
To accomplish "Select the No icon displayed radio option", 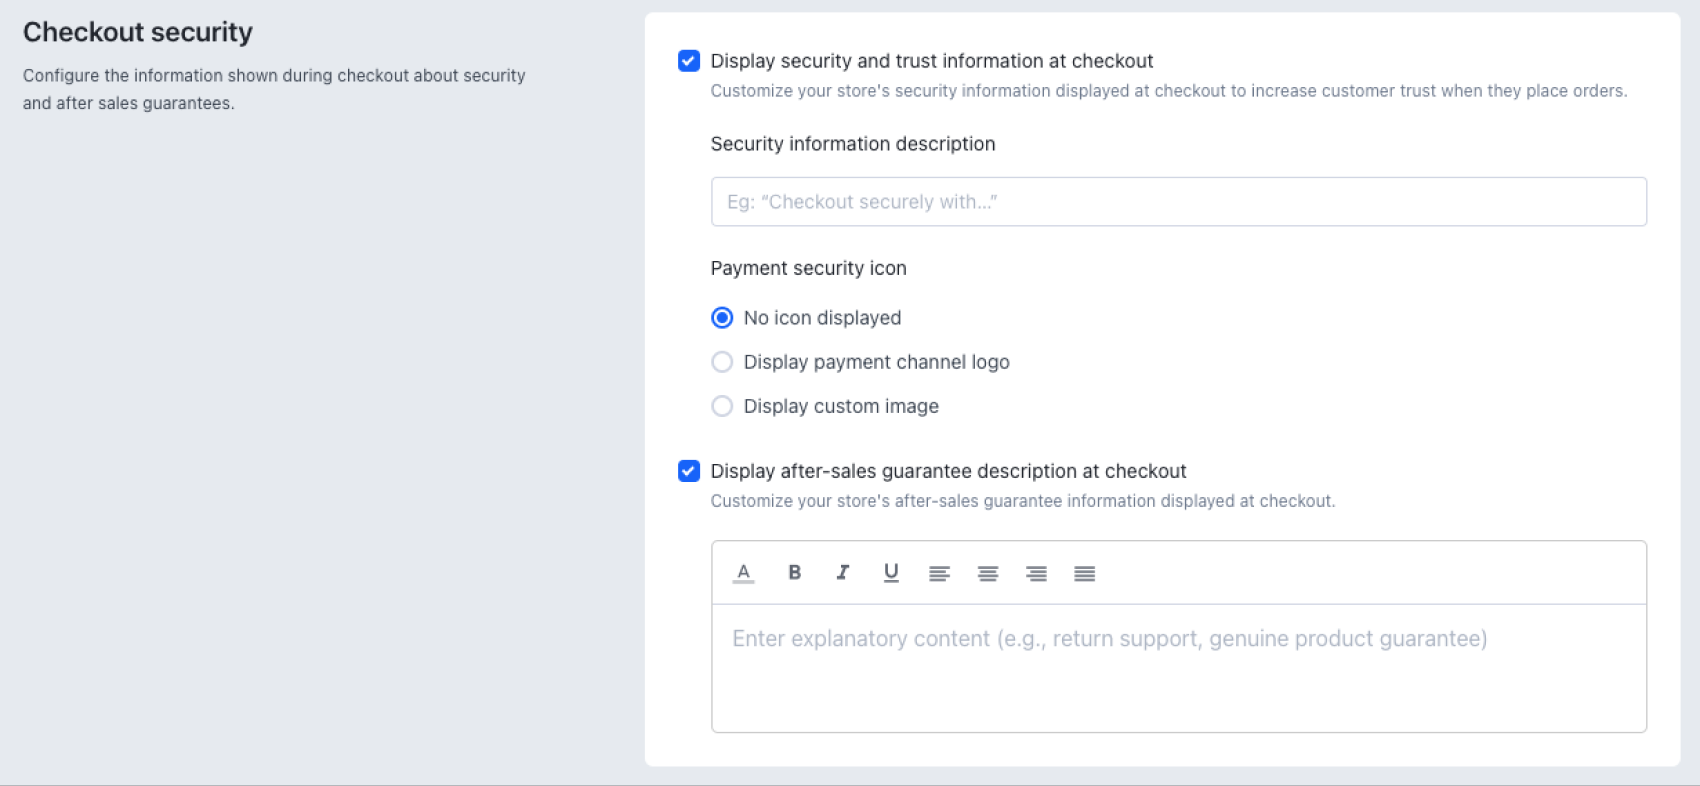I will pyautogui.click(x=722, y=318).
